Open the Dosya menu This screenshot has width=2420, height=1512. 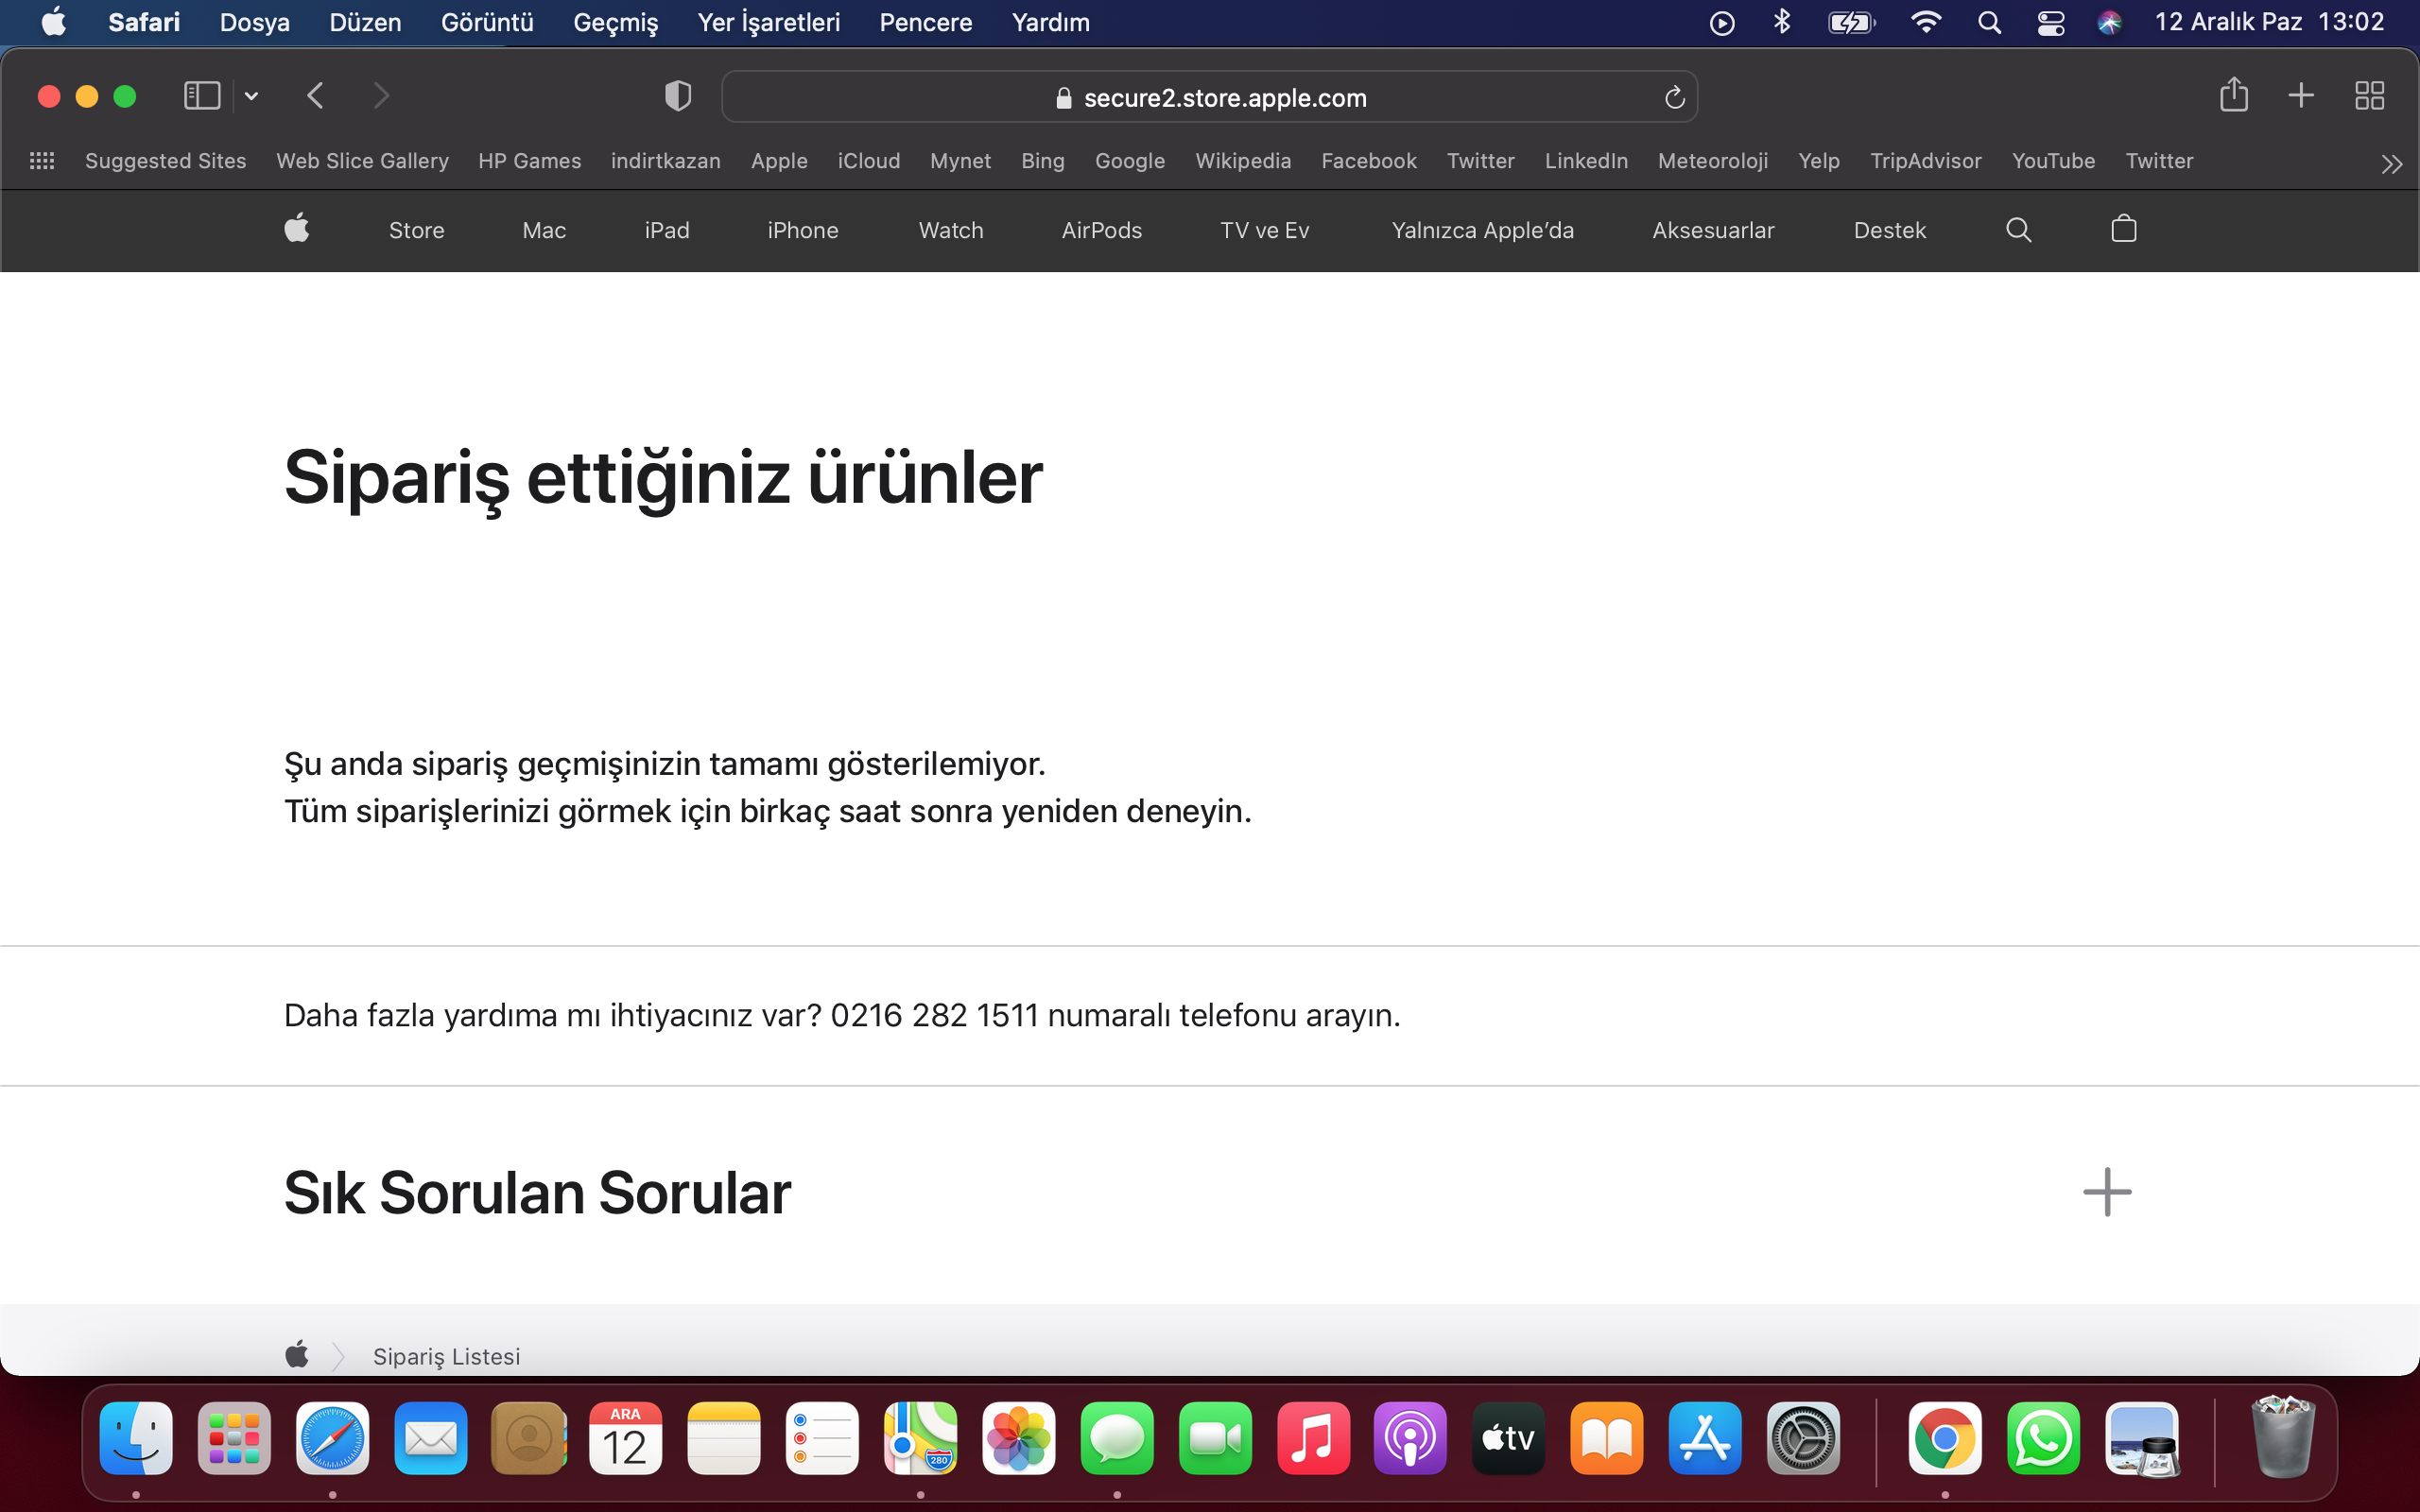coord(255,22)
